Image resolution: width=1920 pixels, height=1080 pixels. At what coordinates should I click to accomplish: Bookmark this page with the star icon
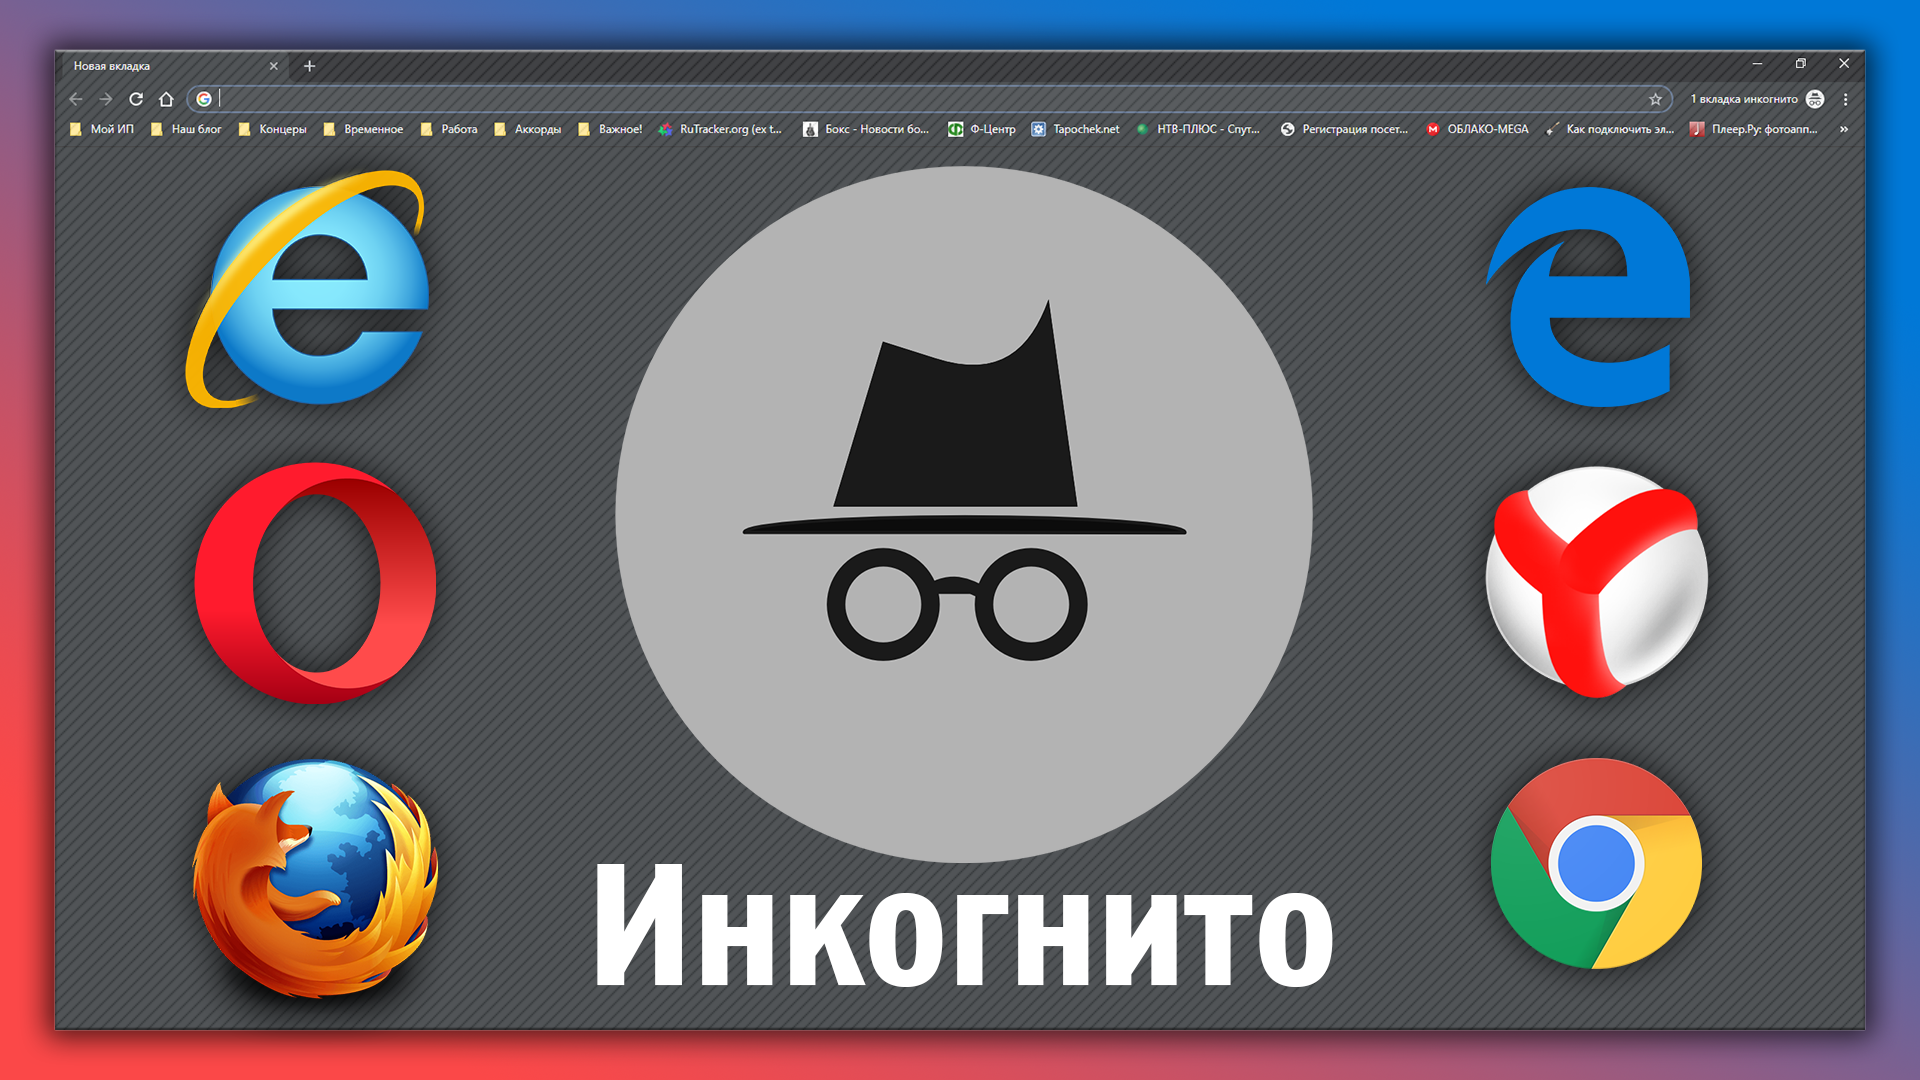tap(1655, 99)
